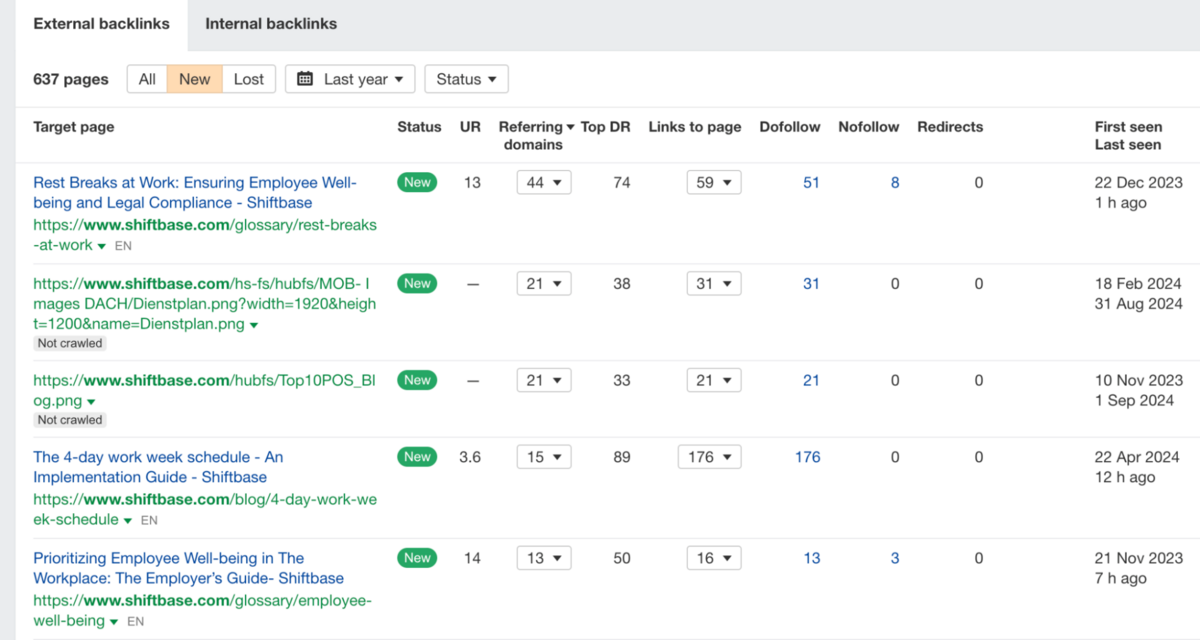Viewport: 1200px width, 640px height.
Task: Click URL caret for employee-well-being link
Action: (114, 622)
